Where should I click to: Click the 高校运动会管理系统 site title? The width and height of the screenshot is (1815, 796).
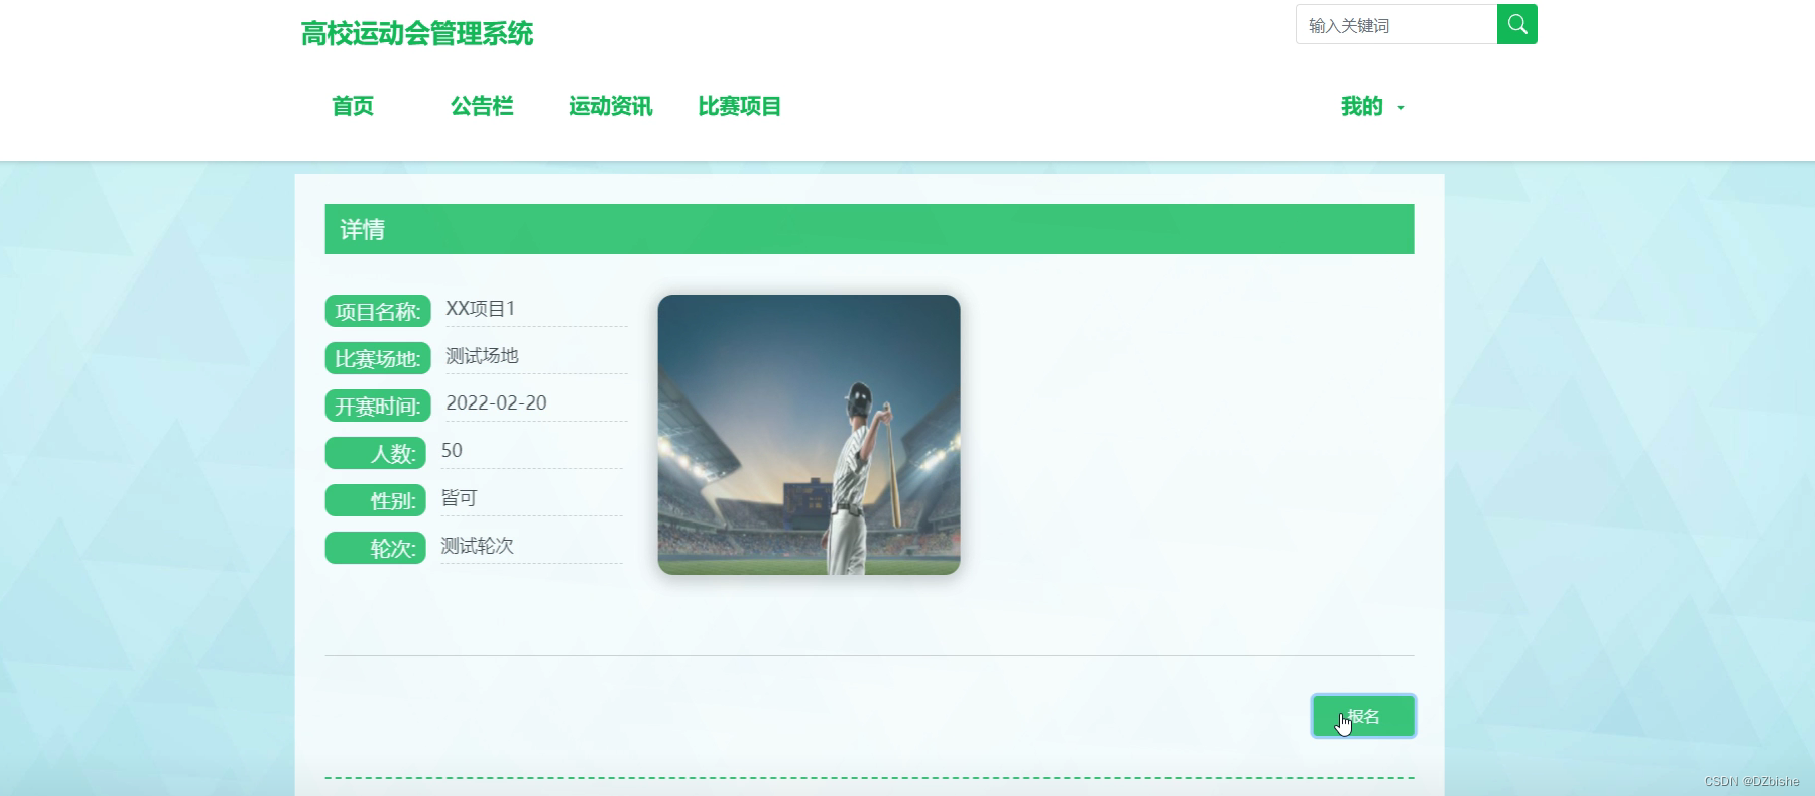pyautogui.click(x=417, y=34)
